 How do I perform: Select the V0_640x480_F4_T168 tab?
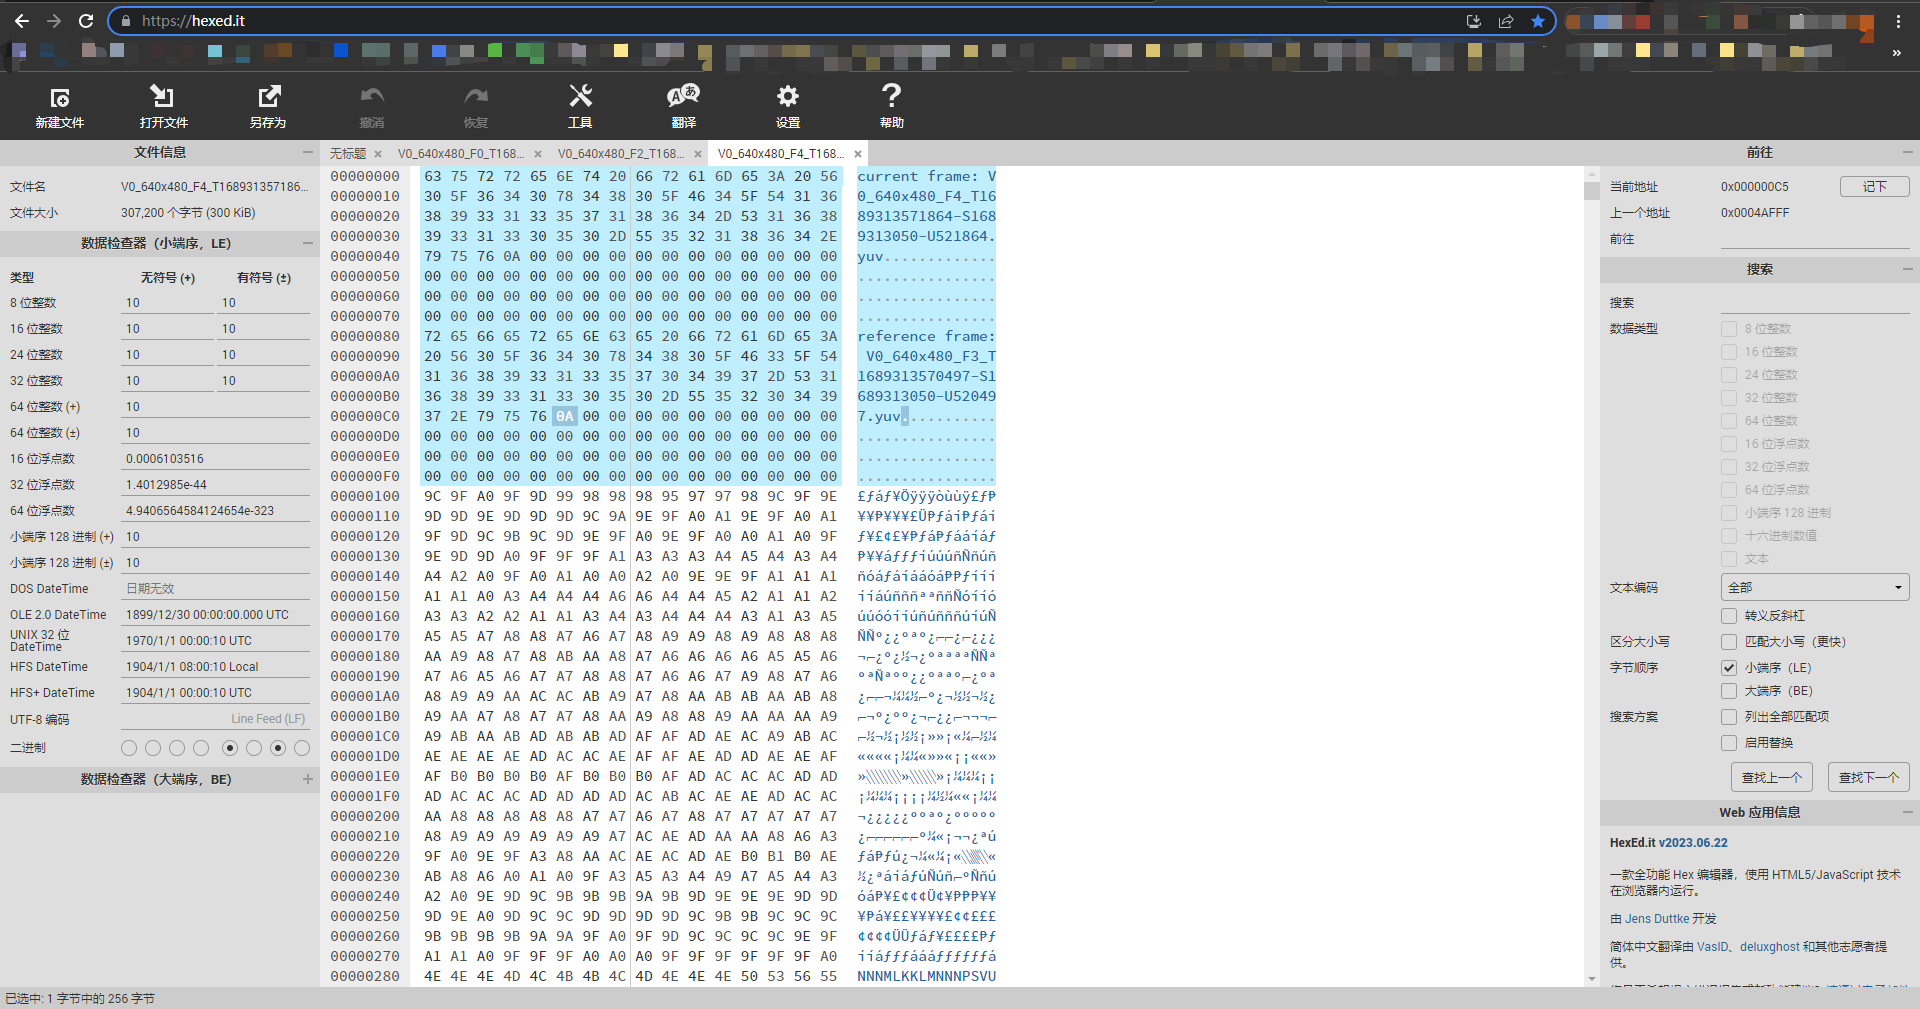(781, 154)
